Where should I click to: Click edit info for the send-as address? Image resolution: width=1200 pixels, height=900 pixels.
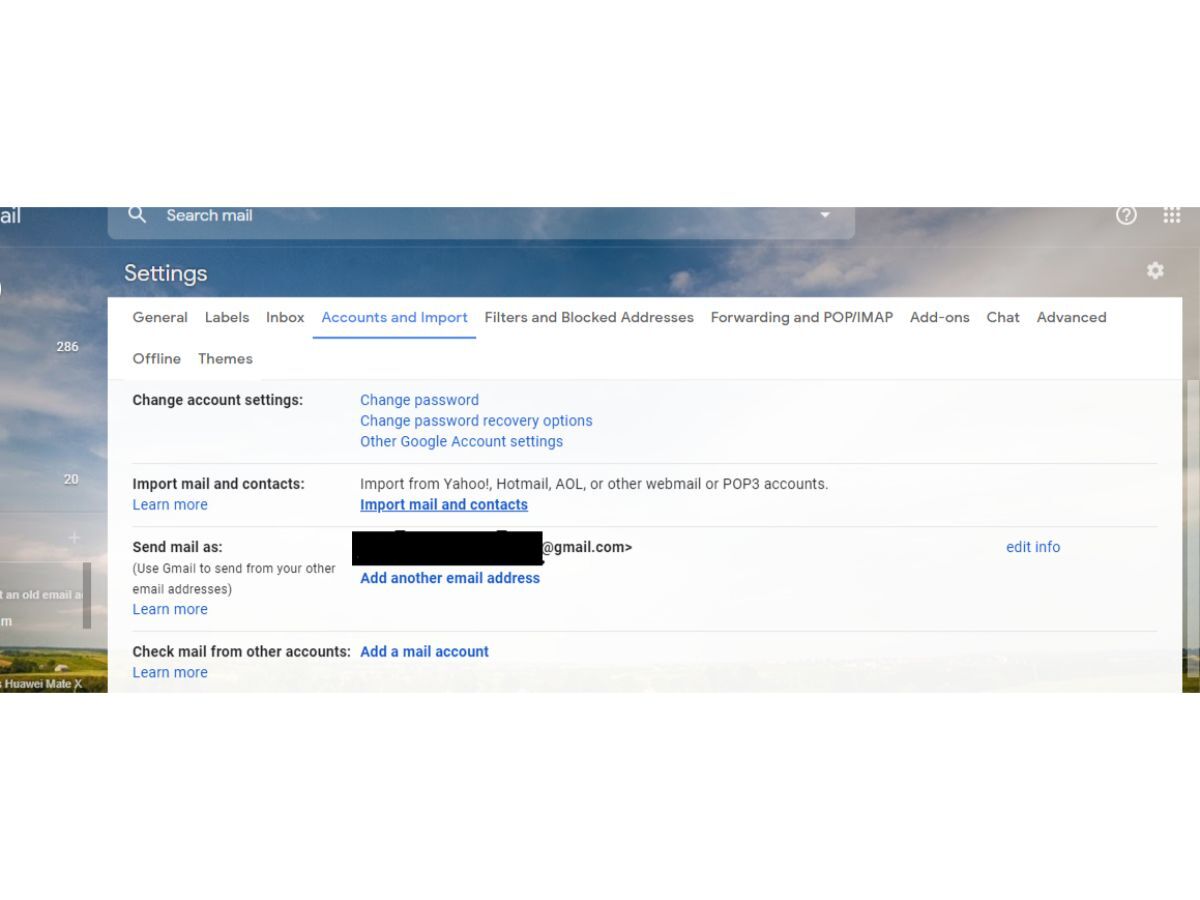click(x=1033, y=547)
